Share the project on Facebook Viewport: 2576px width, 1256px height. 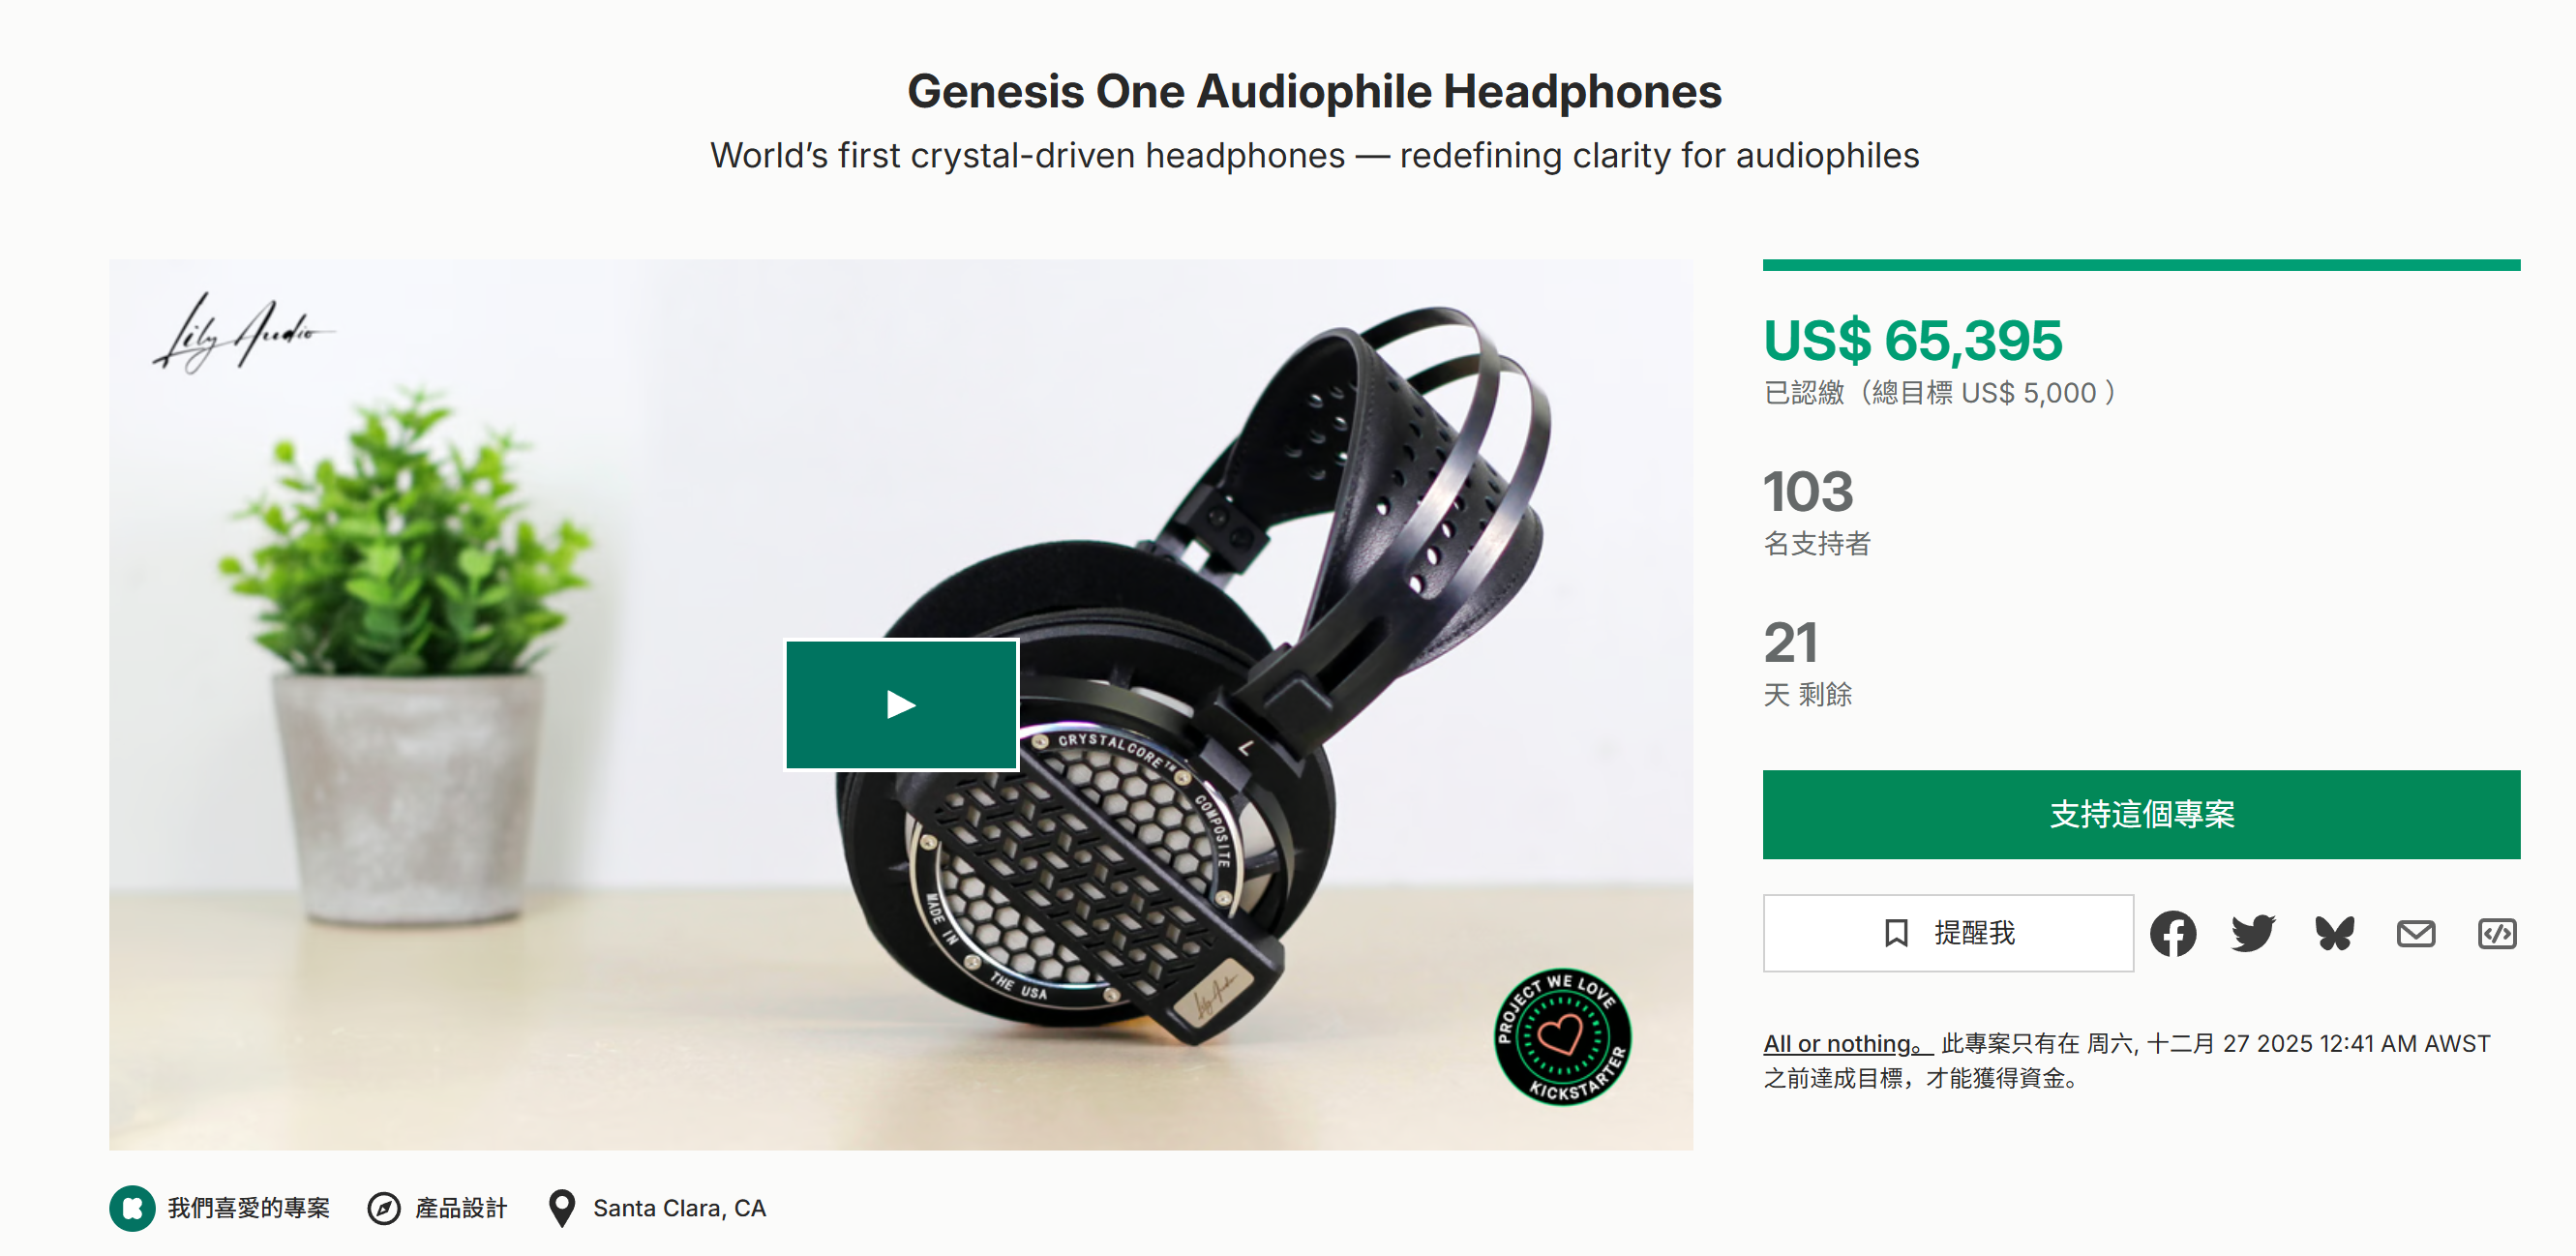point(2173,933)
